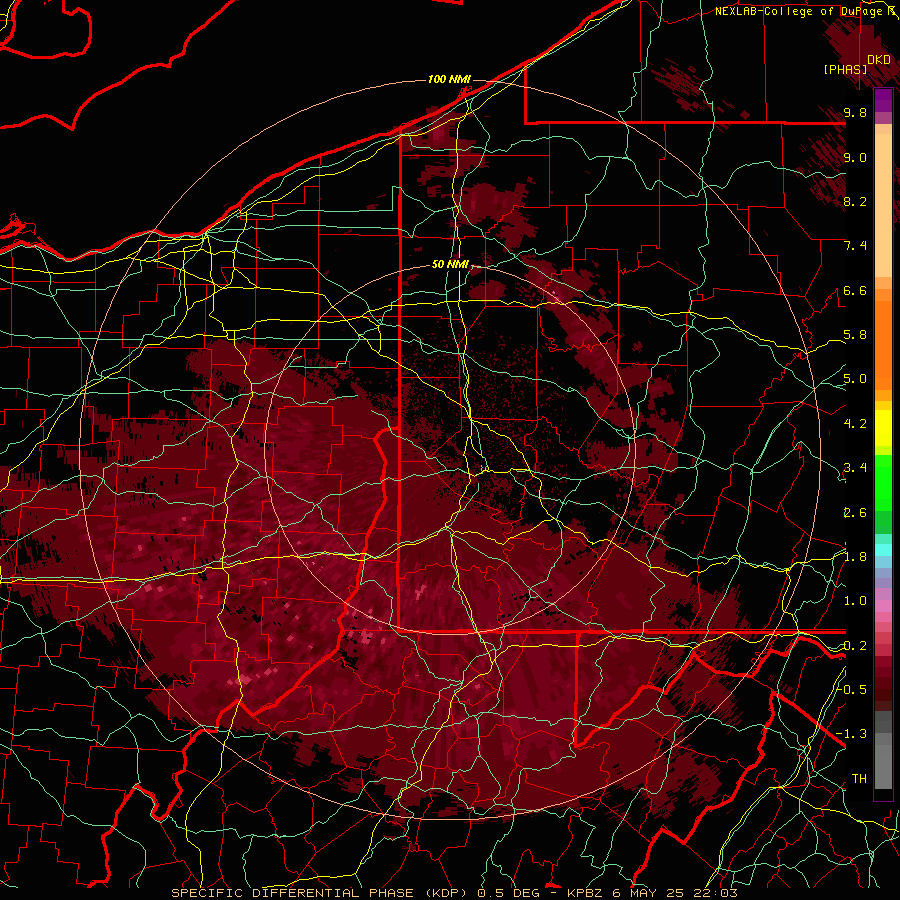Click the 1.0 value on the color scale
This screenshot has height=900, width=900.
point(855,601)
